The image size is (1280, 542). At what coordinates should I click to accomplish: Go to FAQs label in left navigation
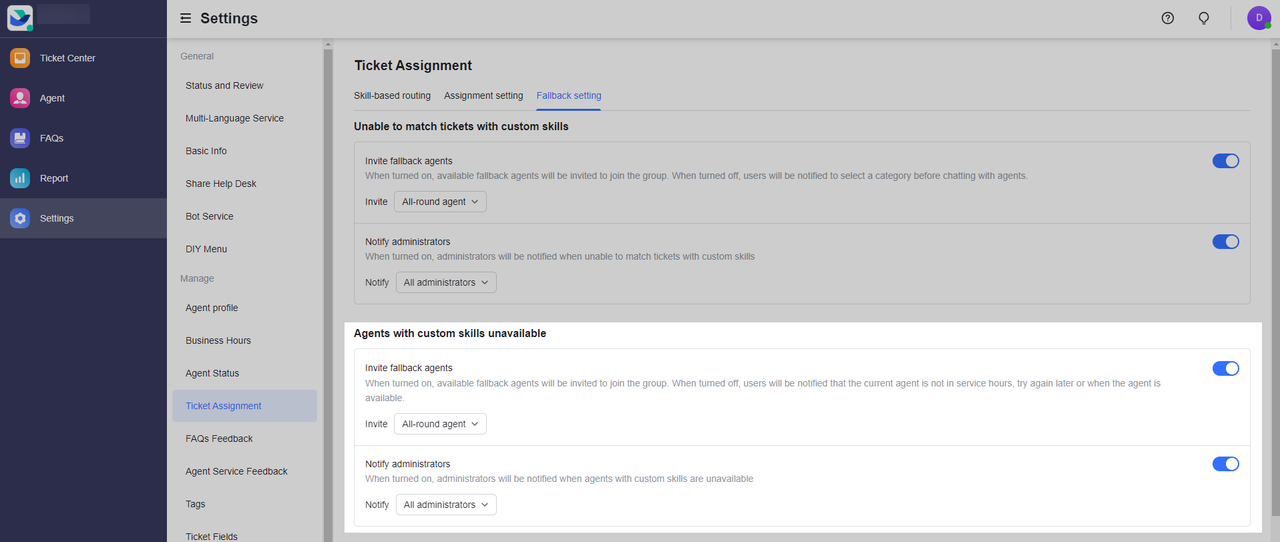(x=51, y=138)
